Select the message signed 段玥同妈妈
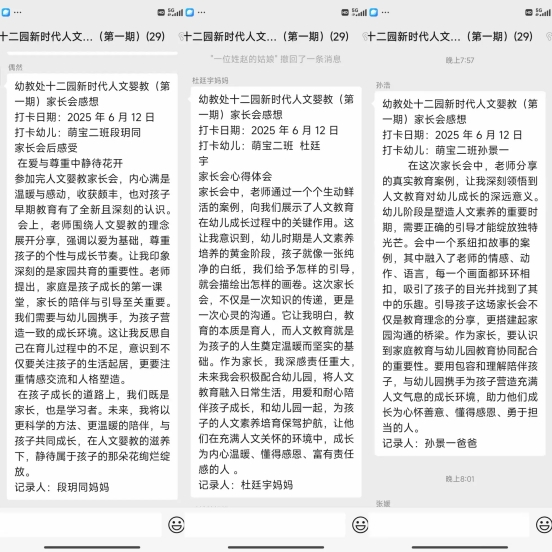Screen dimensions: 552x552 tap(92, 287)
